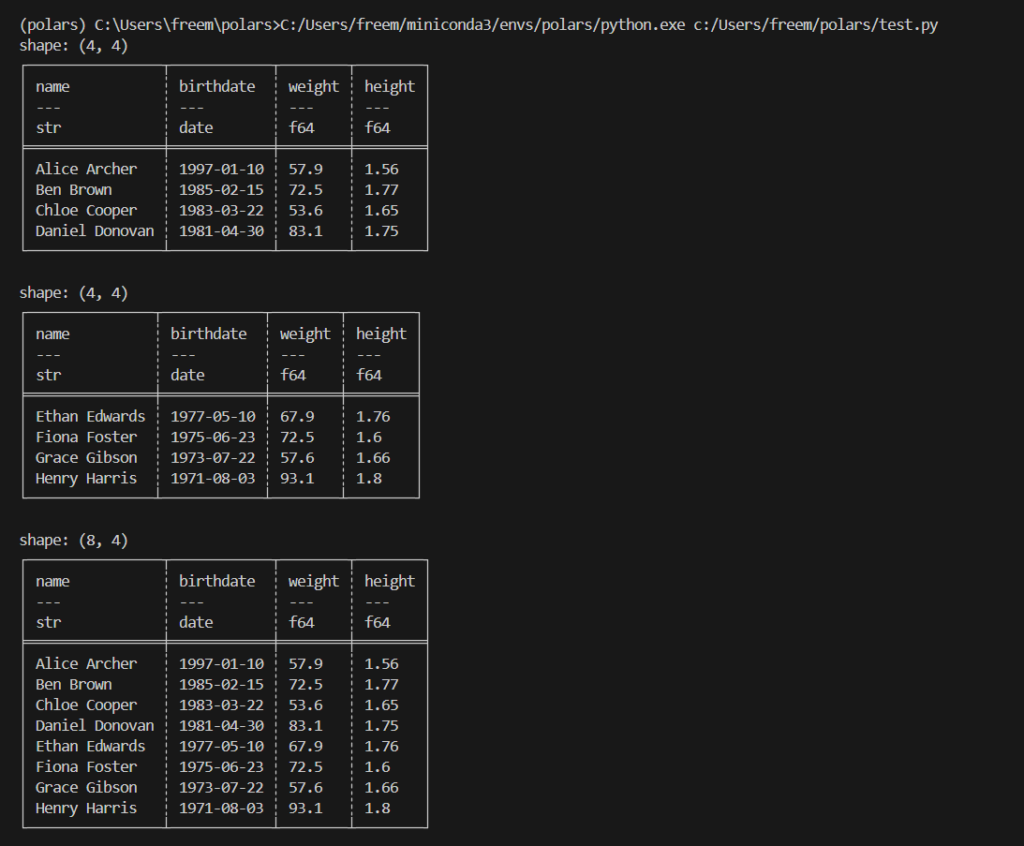
Task: Click birthdate 1983-03-22 in third table
Action: coord(221,706)
